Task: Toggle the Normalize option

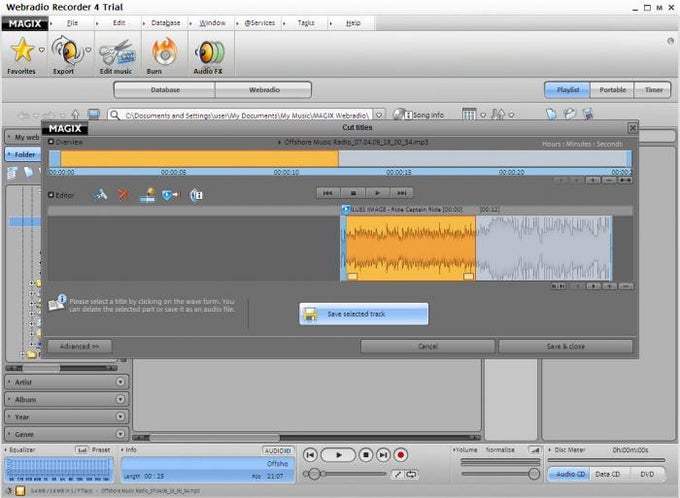Action: (x=500, y=450)
